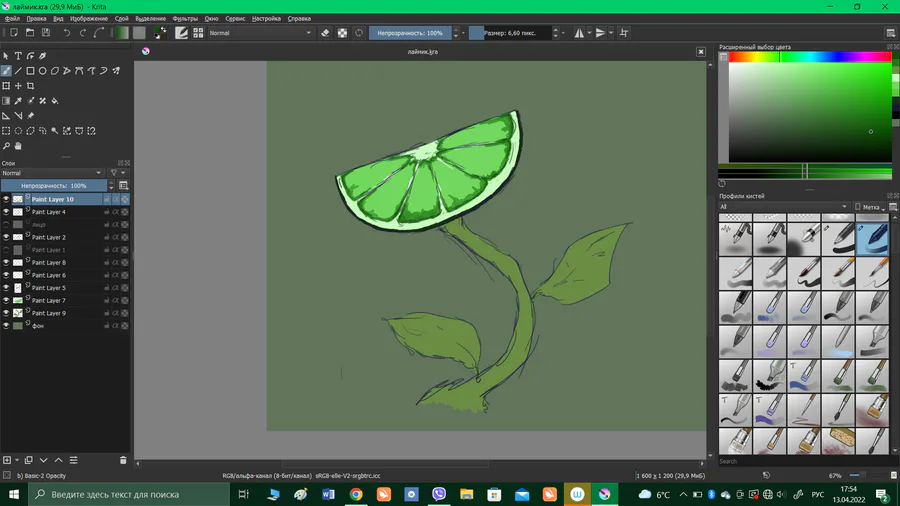Open Chrome from the taskbar
This screenshot has height=506, width=900.
click(x=356, y=494)
